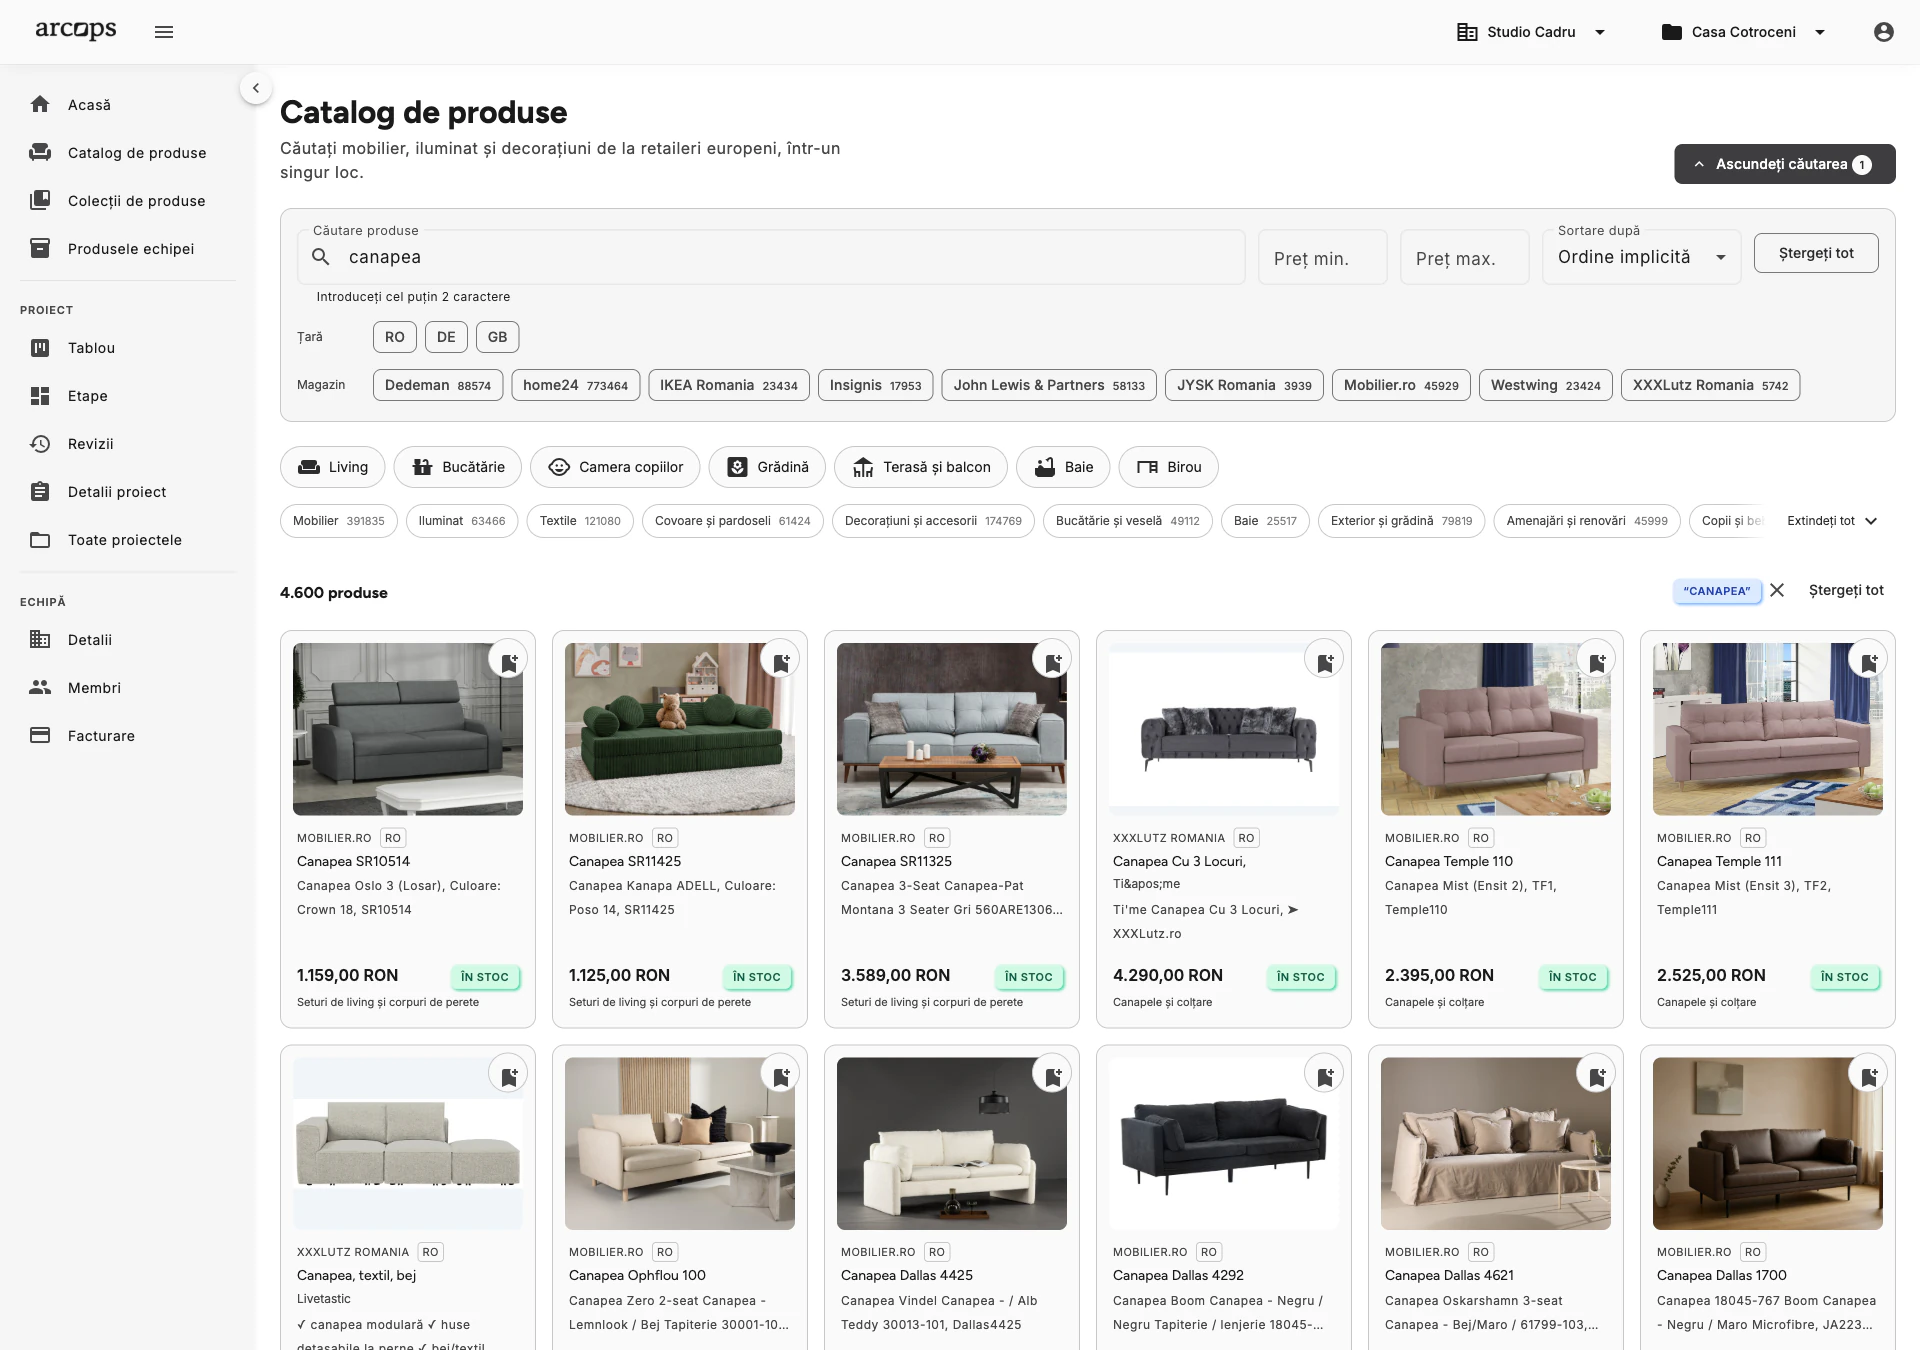Toggle the GB country filter

(498, 337)
